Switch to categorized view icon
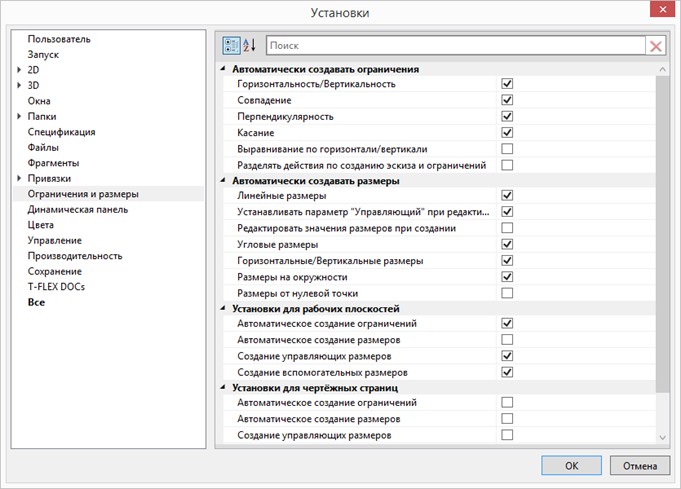Image resolution: width=681 pixels, height=489 pixels. click(231, 45)
